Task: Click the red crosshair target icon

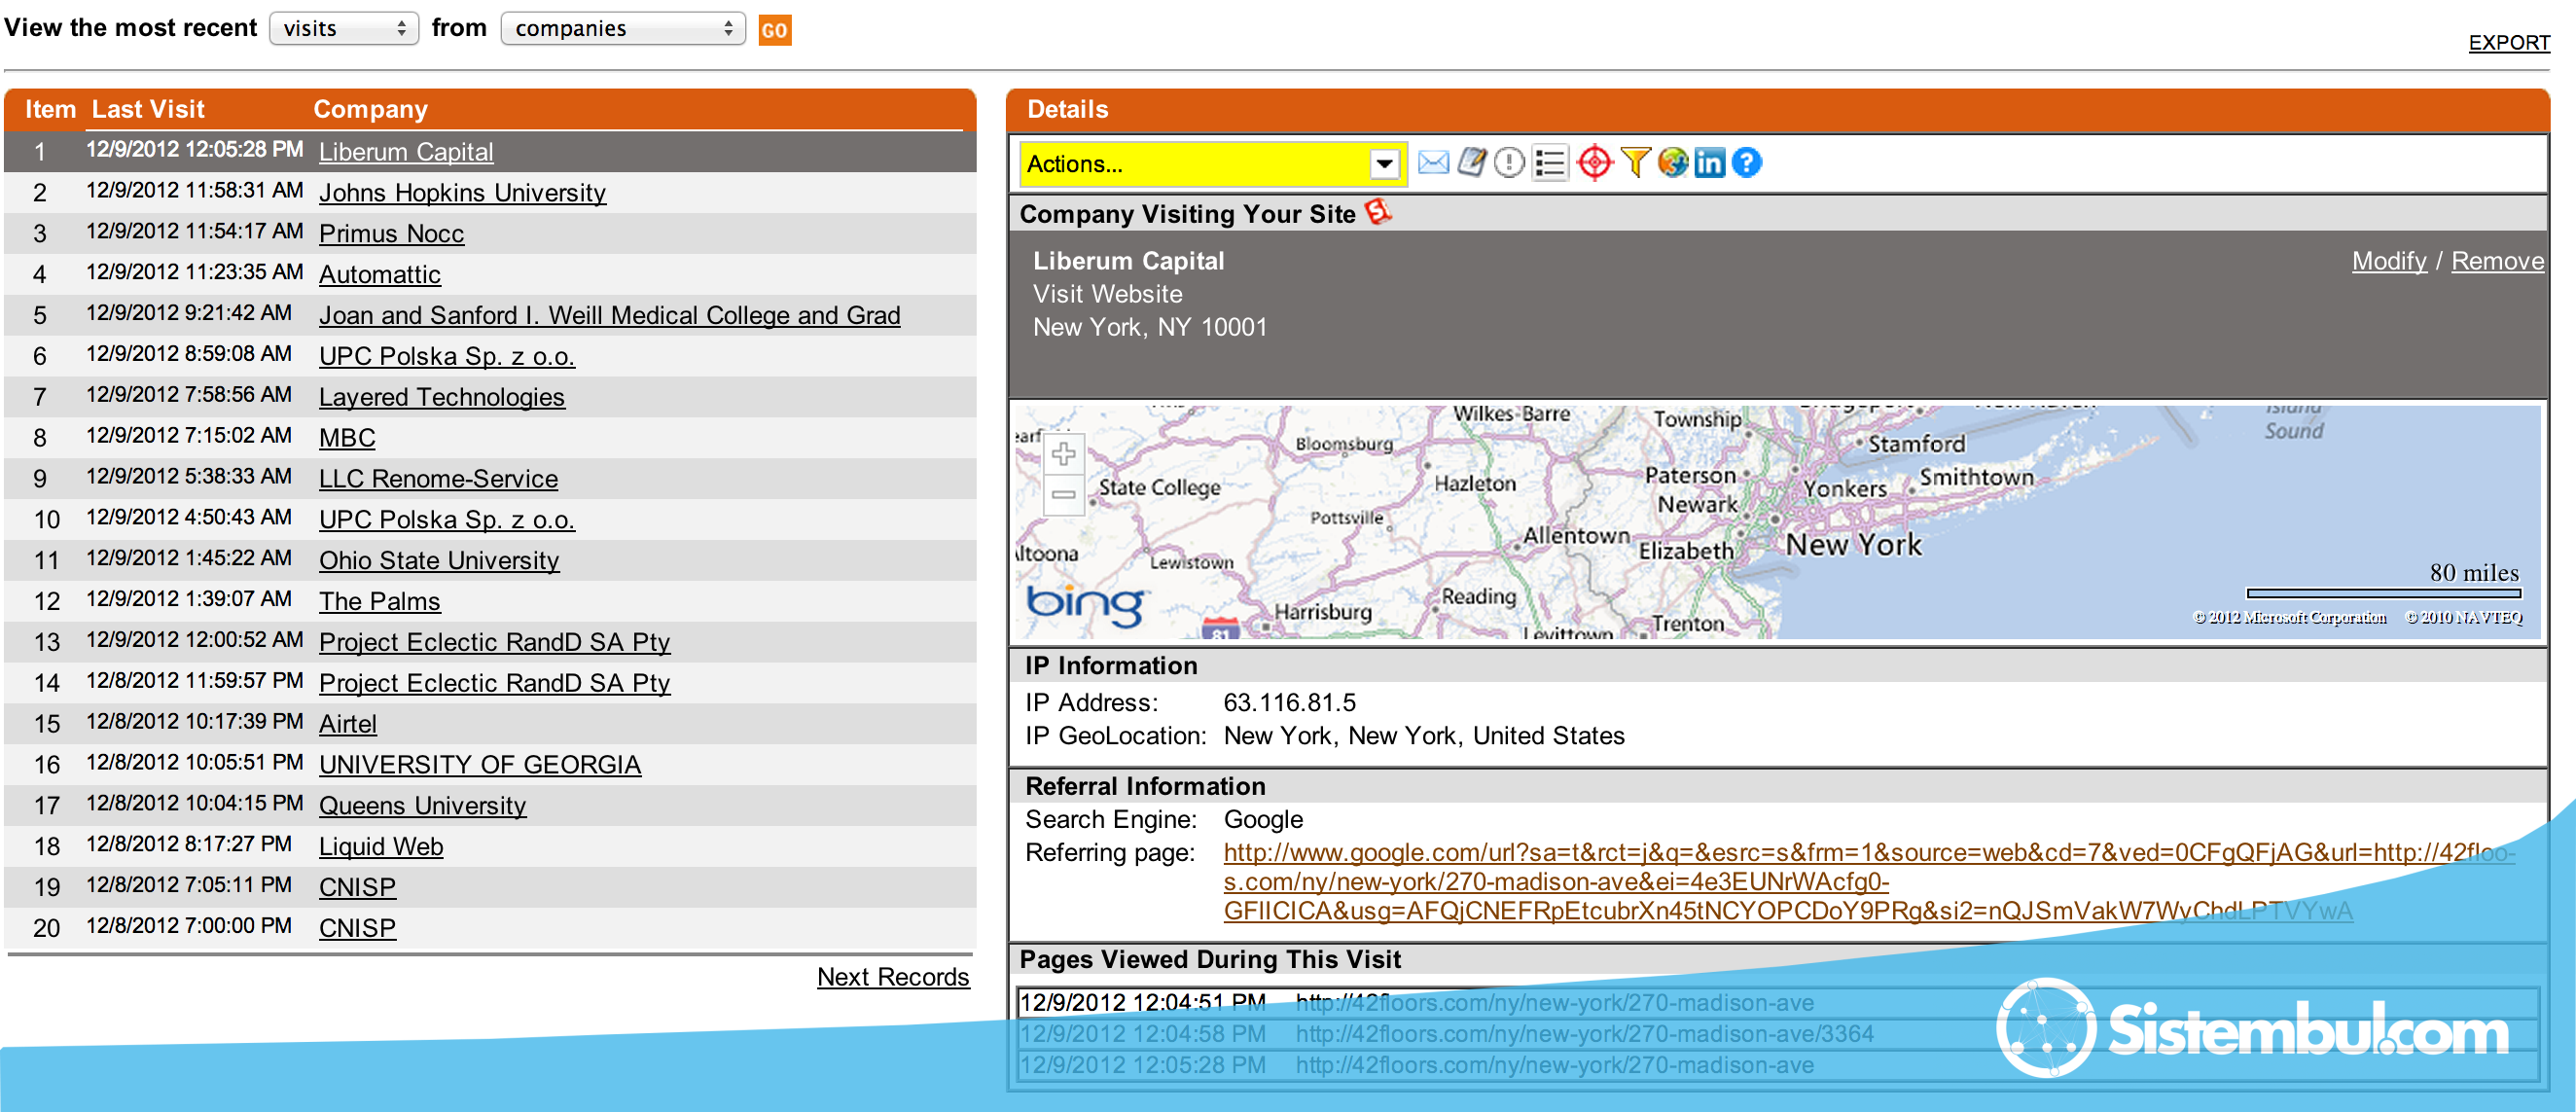Action: tap(1594, 162)
